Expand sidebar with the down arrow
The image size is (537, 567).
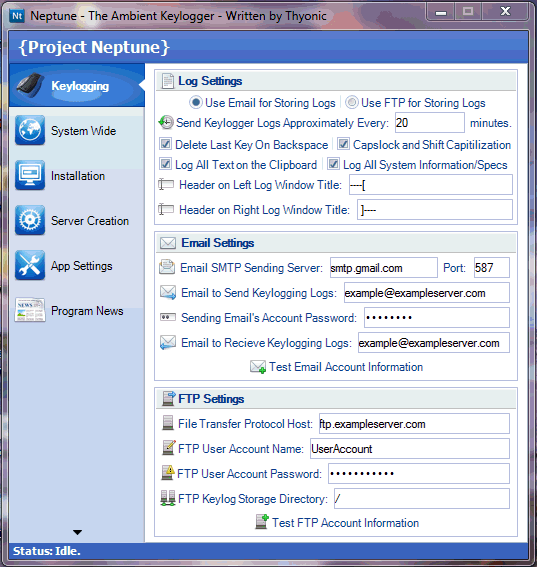[x=77, y=532]
